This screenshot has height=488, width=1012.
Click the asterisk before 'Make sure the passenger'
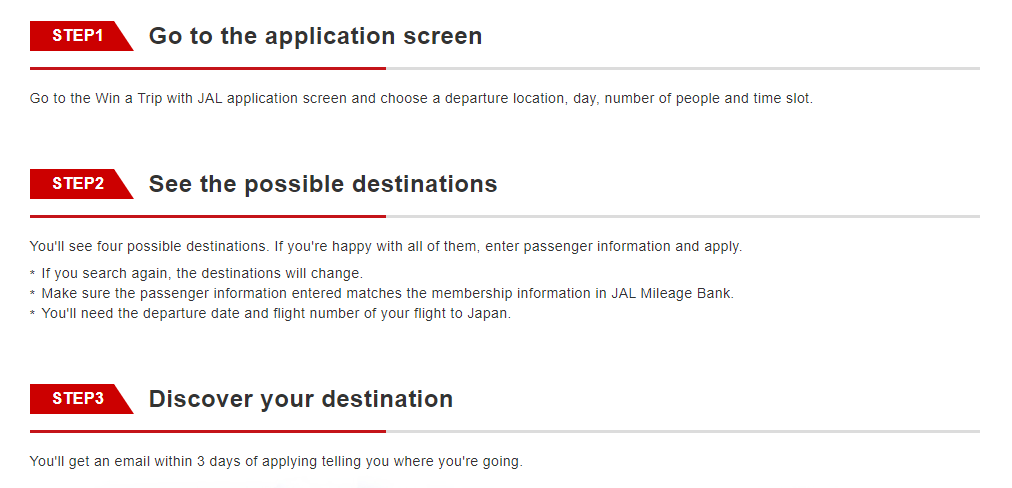tap(33, 294)
